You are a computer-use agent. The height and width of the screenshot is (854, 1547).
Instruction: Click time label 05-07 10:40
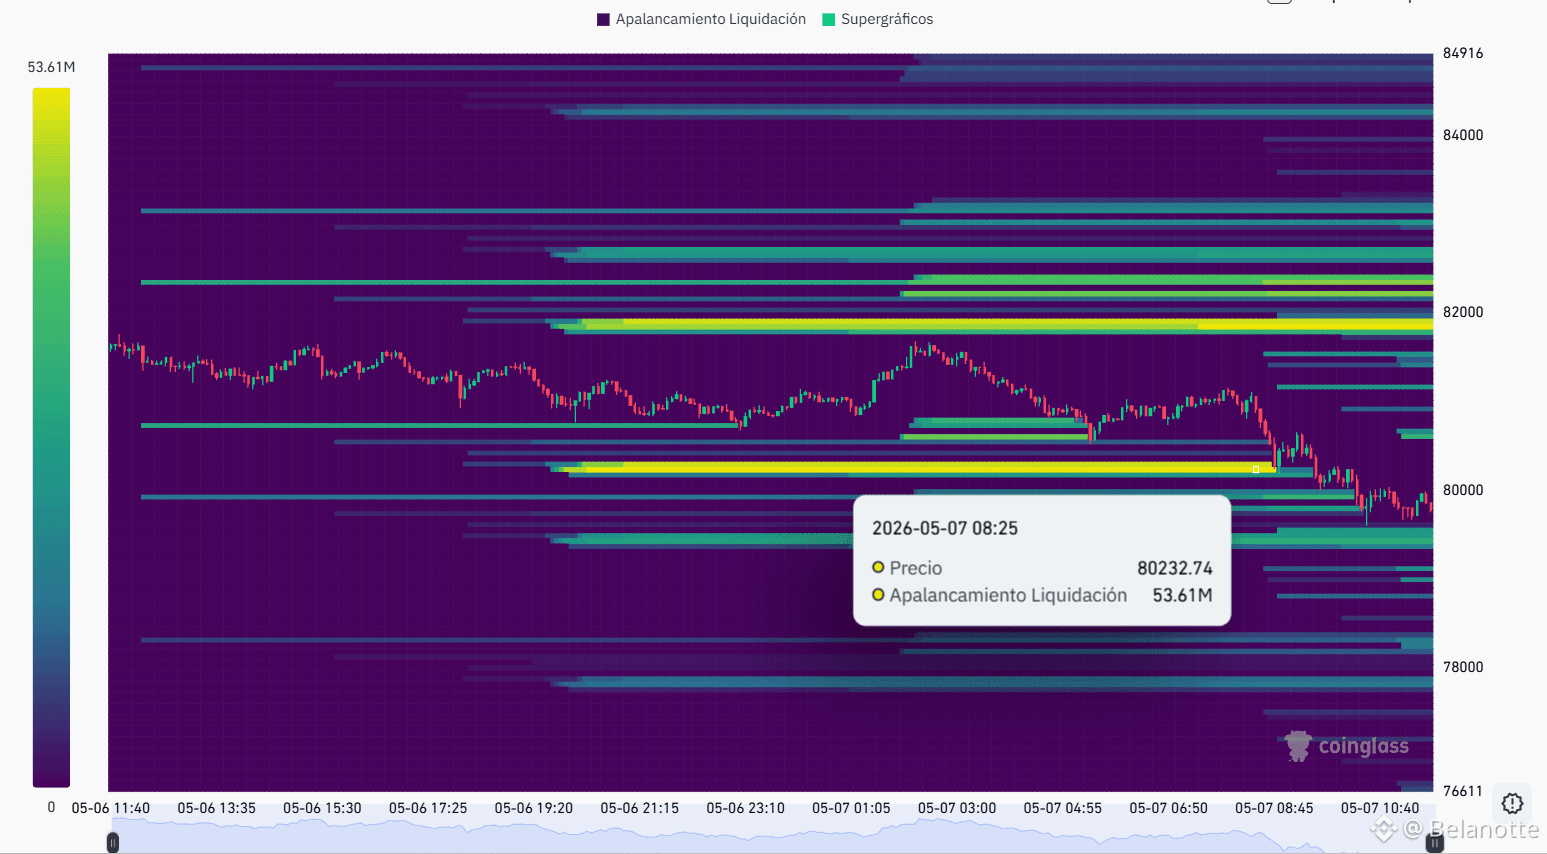1380,808
